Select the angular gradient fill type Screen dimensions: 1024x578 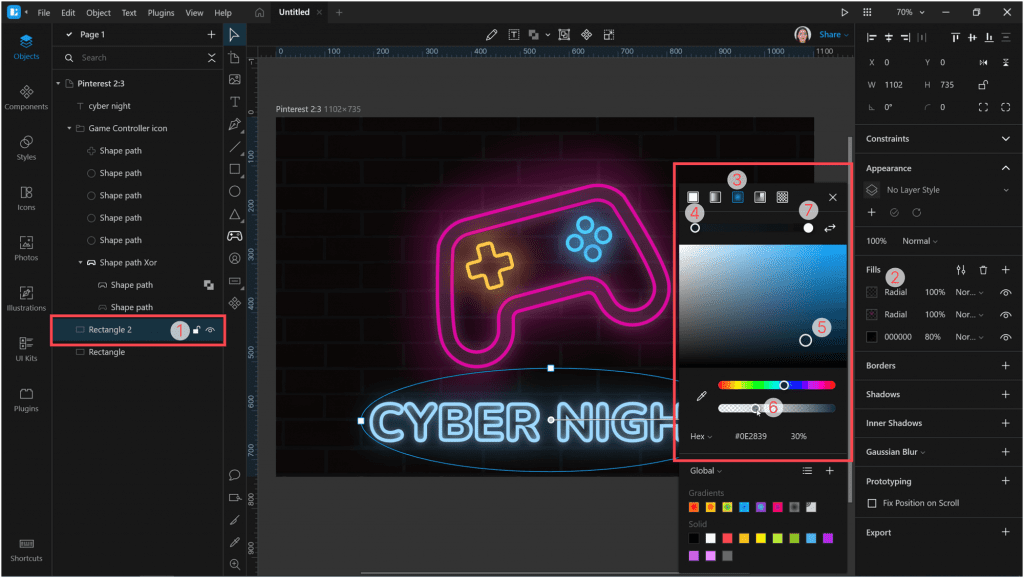[760, 197]
